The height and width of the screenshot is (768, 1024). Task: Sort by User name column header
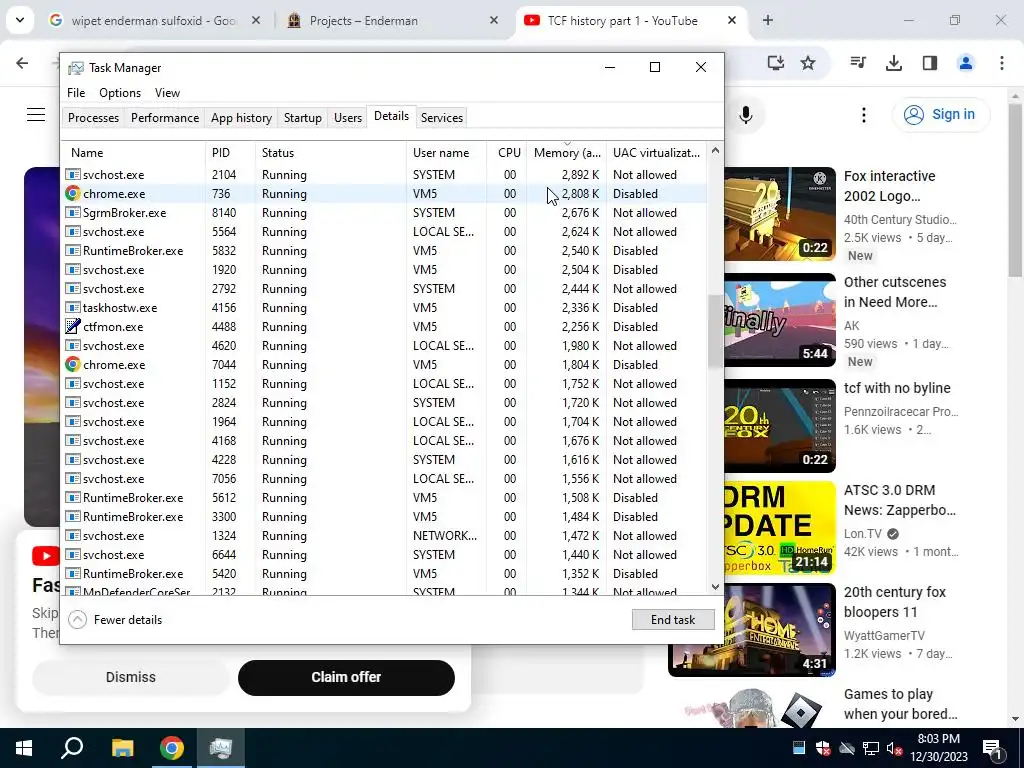point(447,153)
